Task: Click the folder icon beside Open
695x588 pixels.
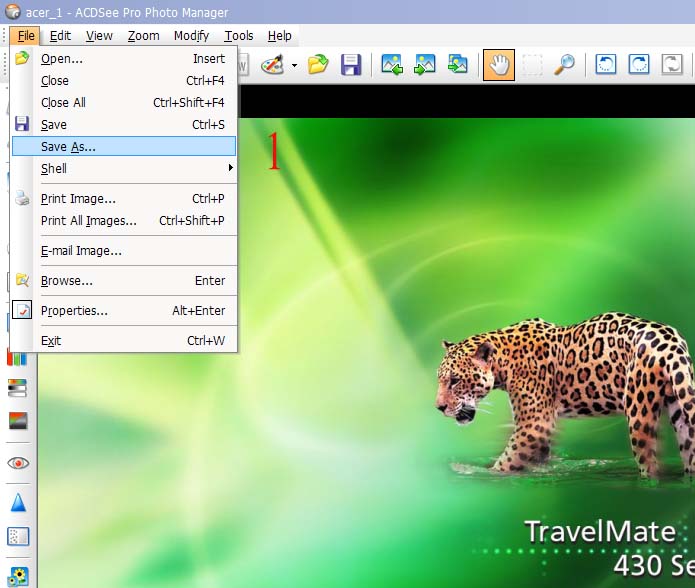Action: click(22, 58)
